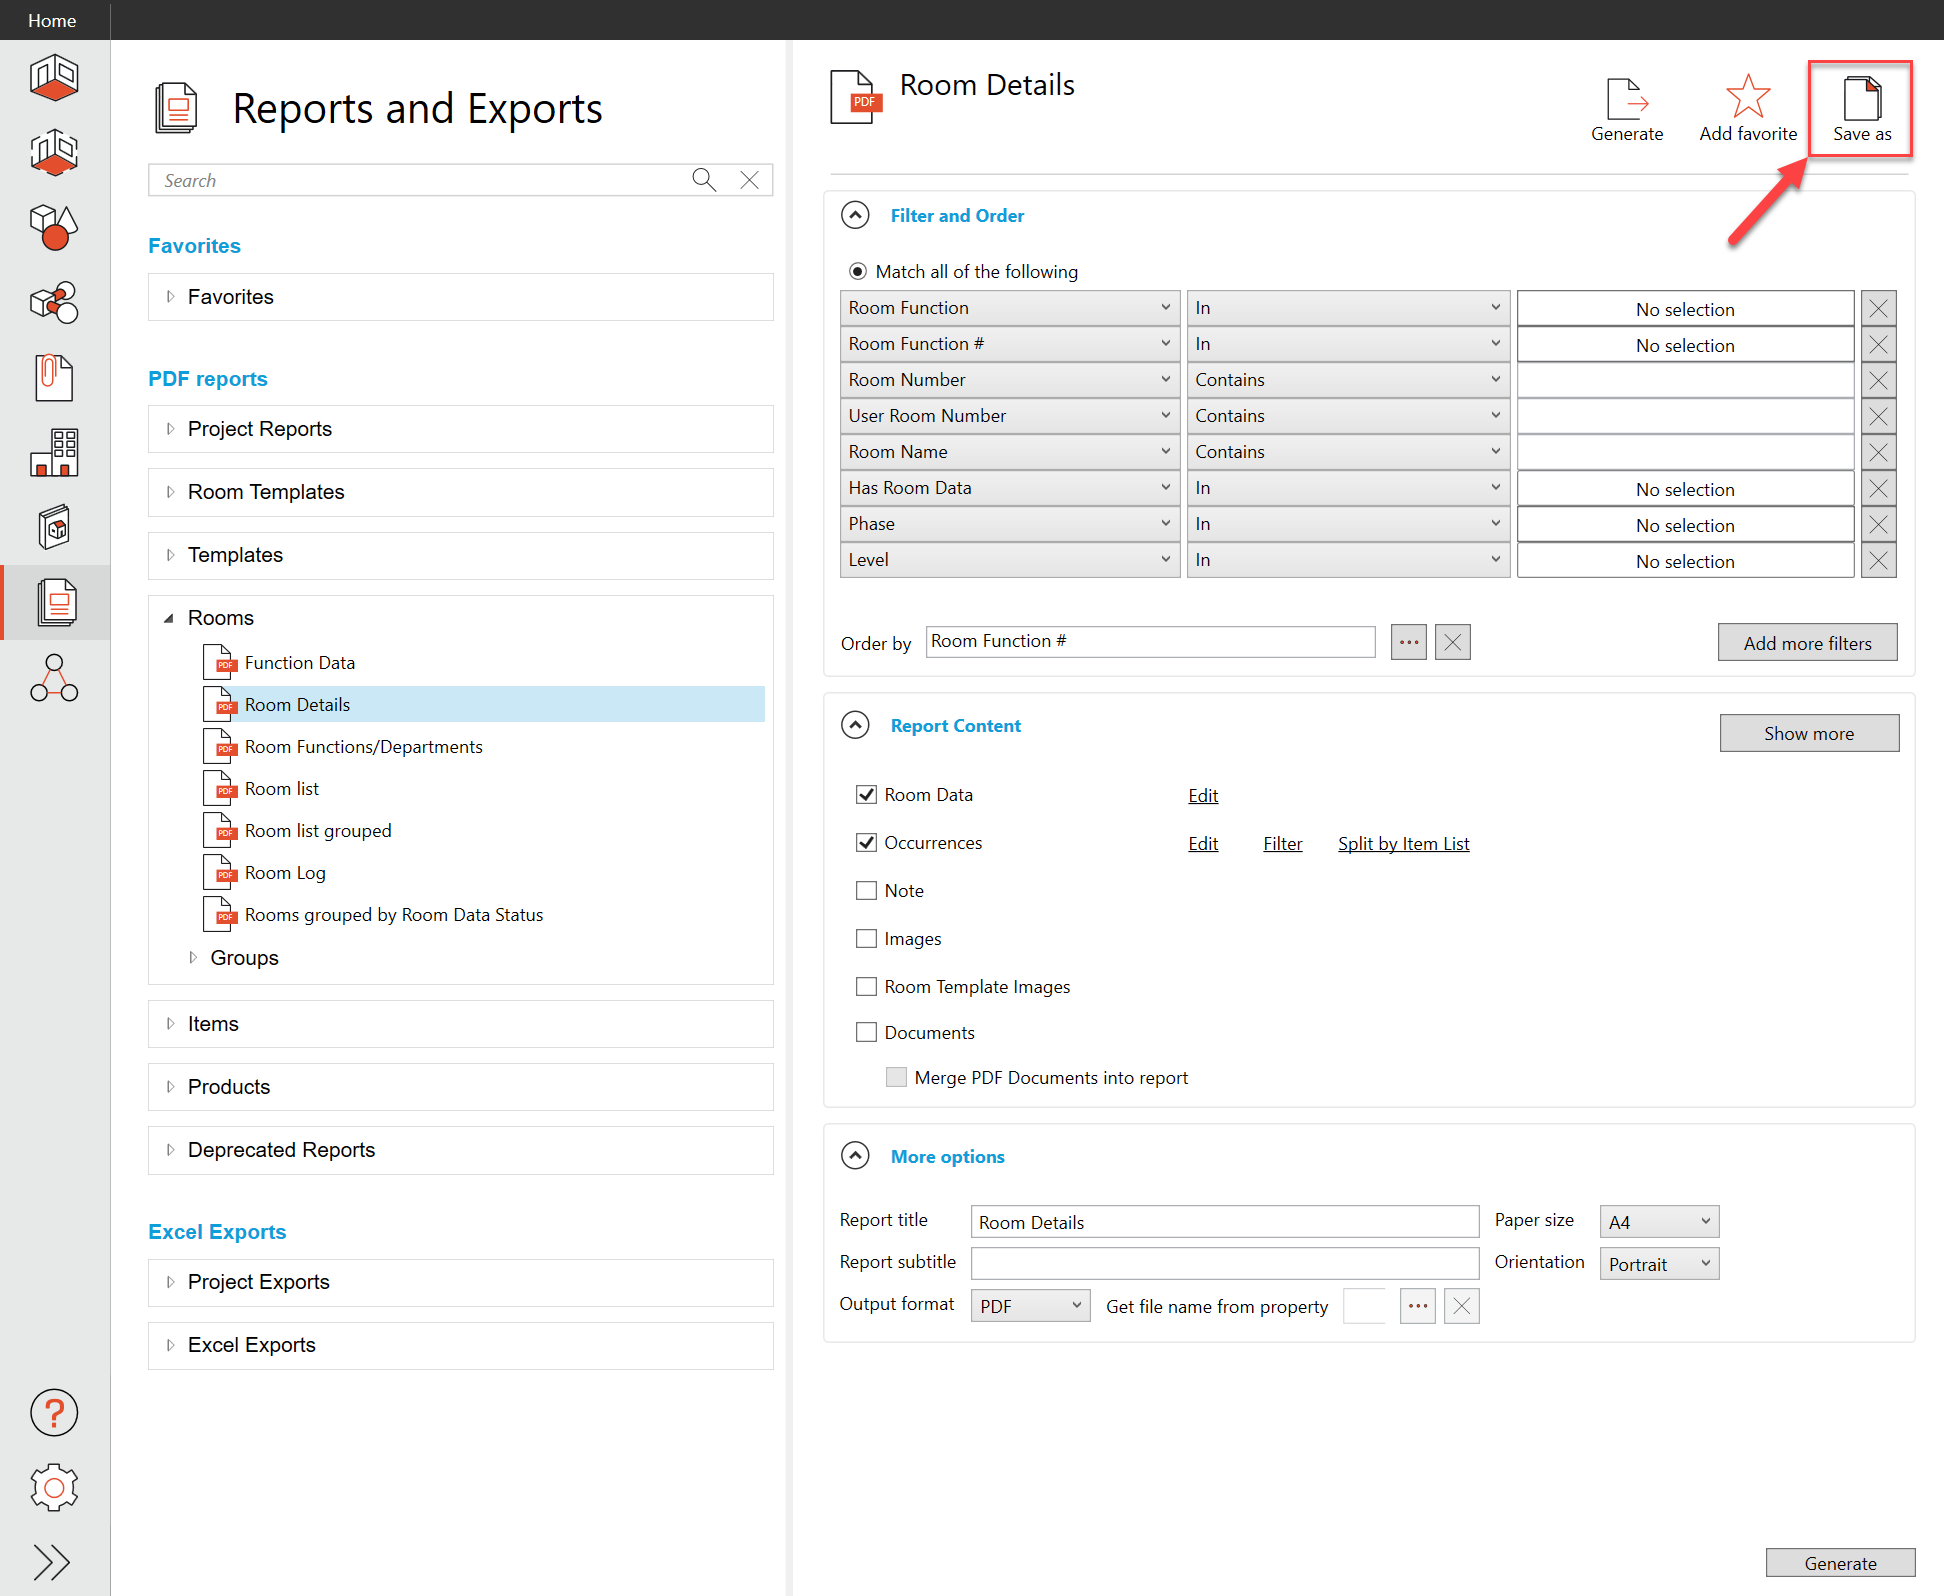Viewport: 1944px width, 1596px height.
Task: Click Edit link for Room Data
Action: click(x=1203, y=796)
